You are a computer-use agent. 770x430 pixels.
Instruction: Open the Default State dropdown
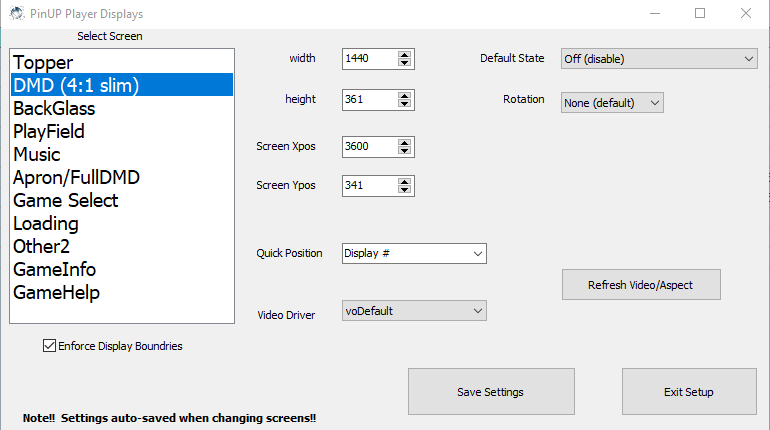(x=659, y=59)
